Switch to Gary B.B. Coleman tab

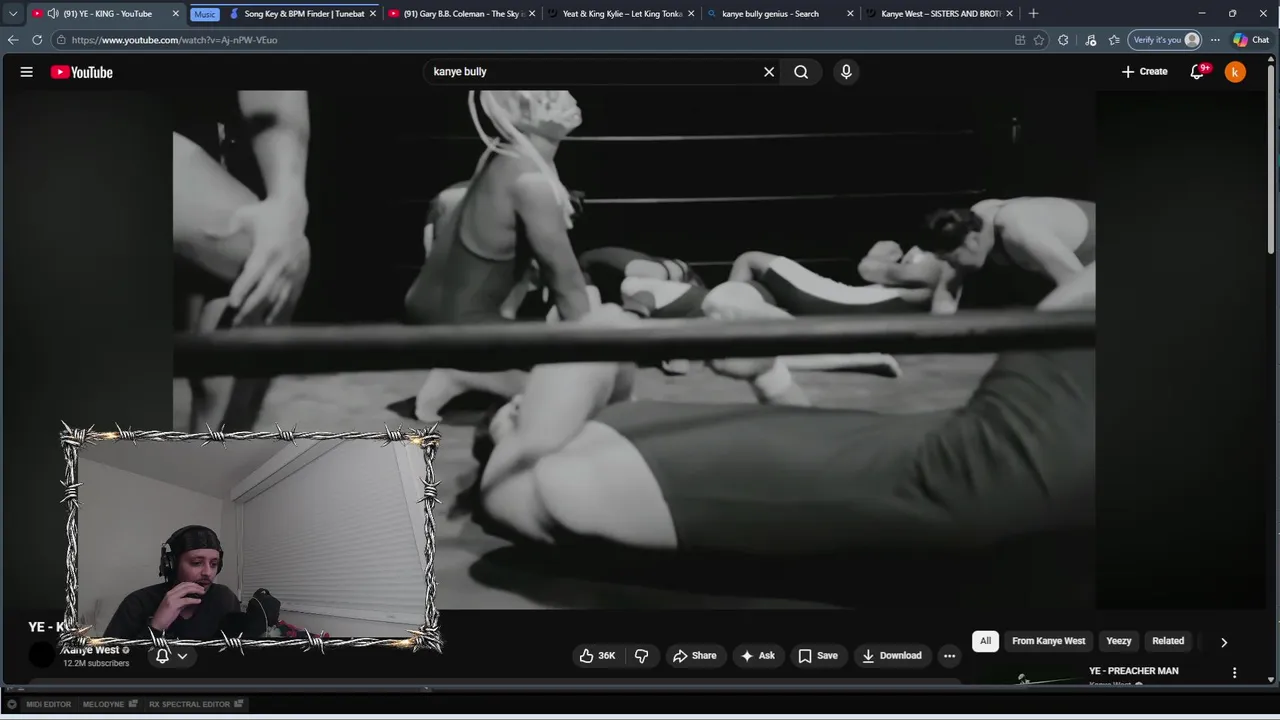[463, 14]
